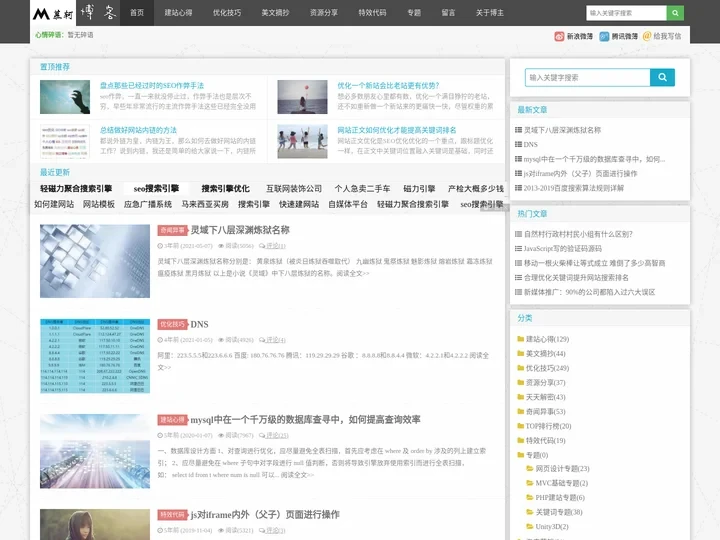Click folder icon beside 特效代码(19)
Image resolution: width=720 pixels, height=540 pixels.
520,440
